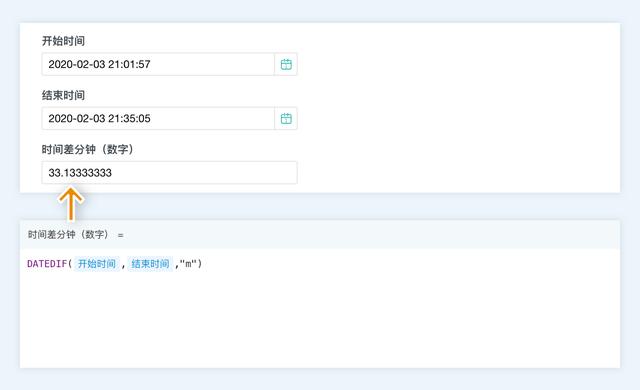Select the 开始时间 token in formula
This screenshot has height=390, width=640.
97,264
